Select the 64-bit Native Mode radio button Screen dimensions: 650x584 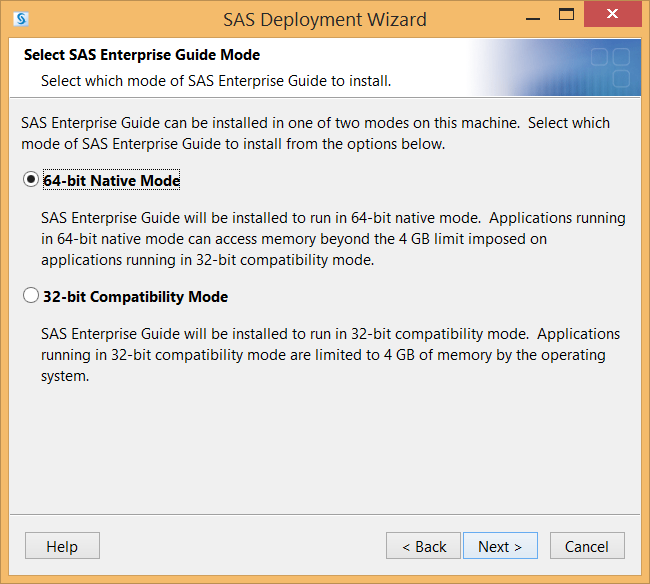(31, 179)
